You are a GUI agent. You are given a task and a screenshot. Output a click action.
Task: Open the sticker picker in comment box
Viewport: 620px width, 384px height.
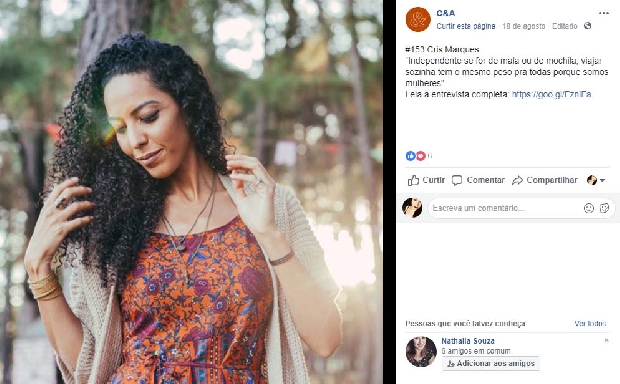click(x=604, y=208)
